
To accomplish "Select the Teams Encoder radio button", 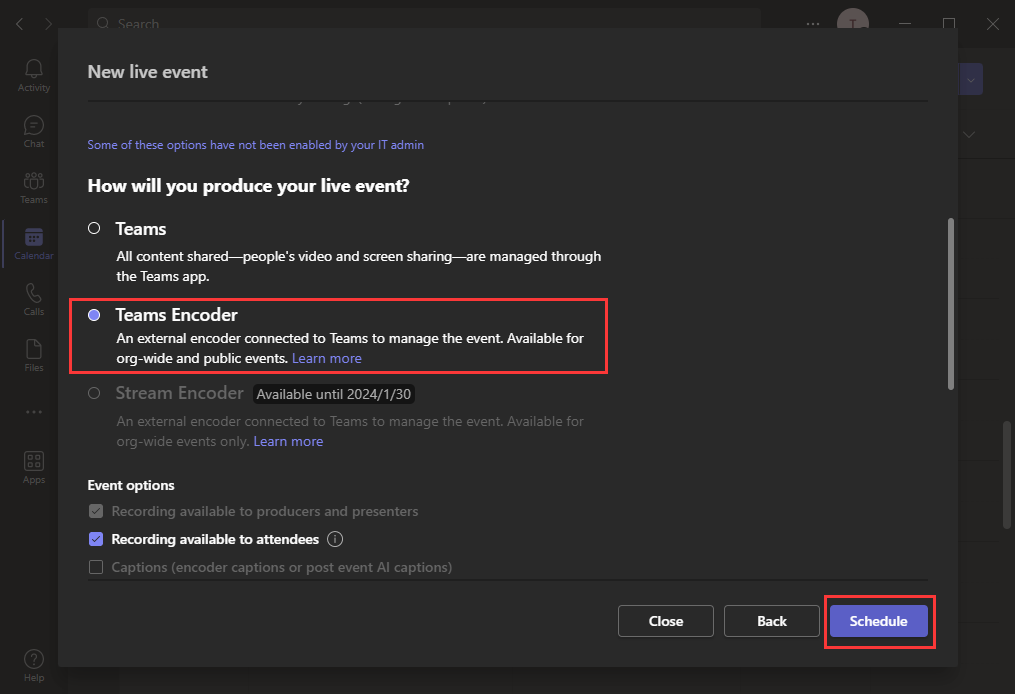I will (94, 315).
